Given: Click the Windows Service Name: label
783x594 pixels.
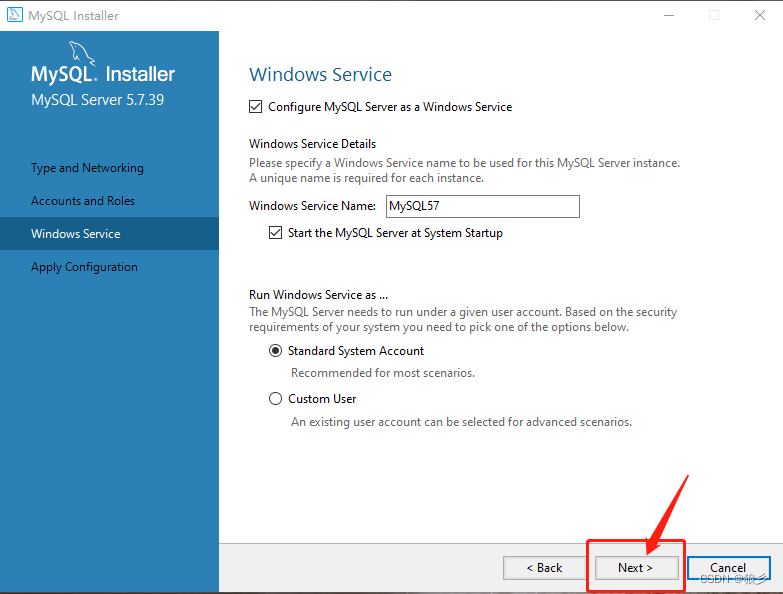Looking at the screenshot, I should [312, 206].
